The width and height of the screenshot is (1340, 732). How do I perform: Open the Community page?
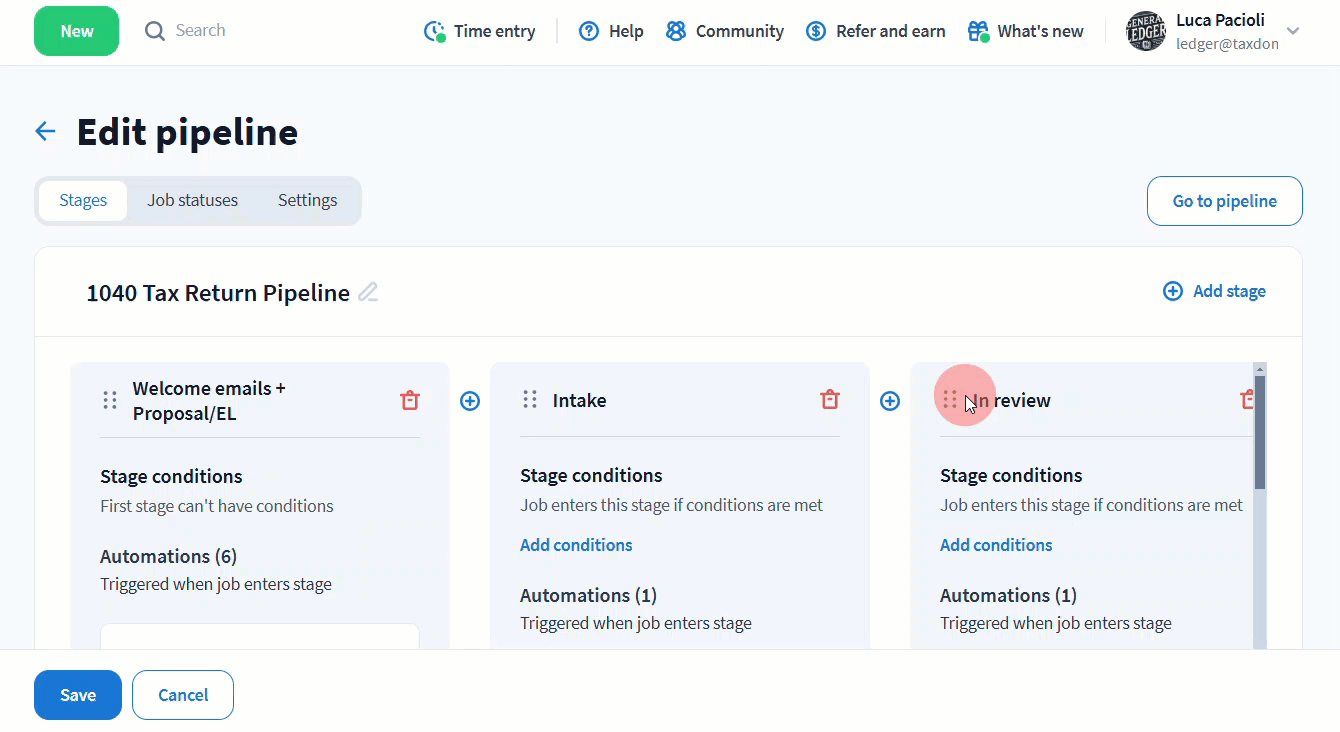point(725,31)
